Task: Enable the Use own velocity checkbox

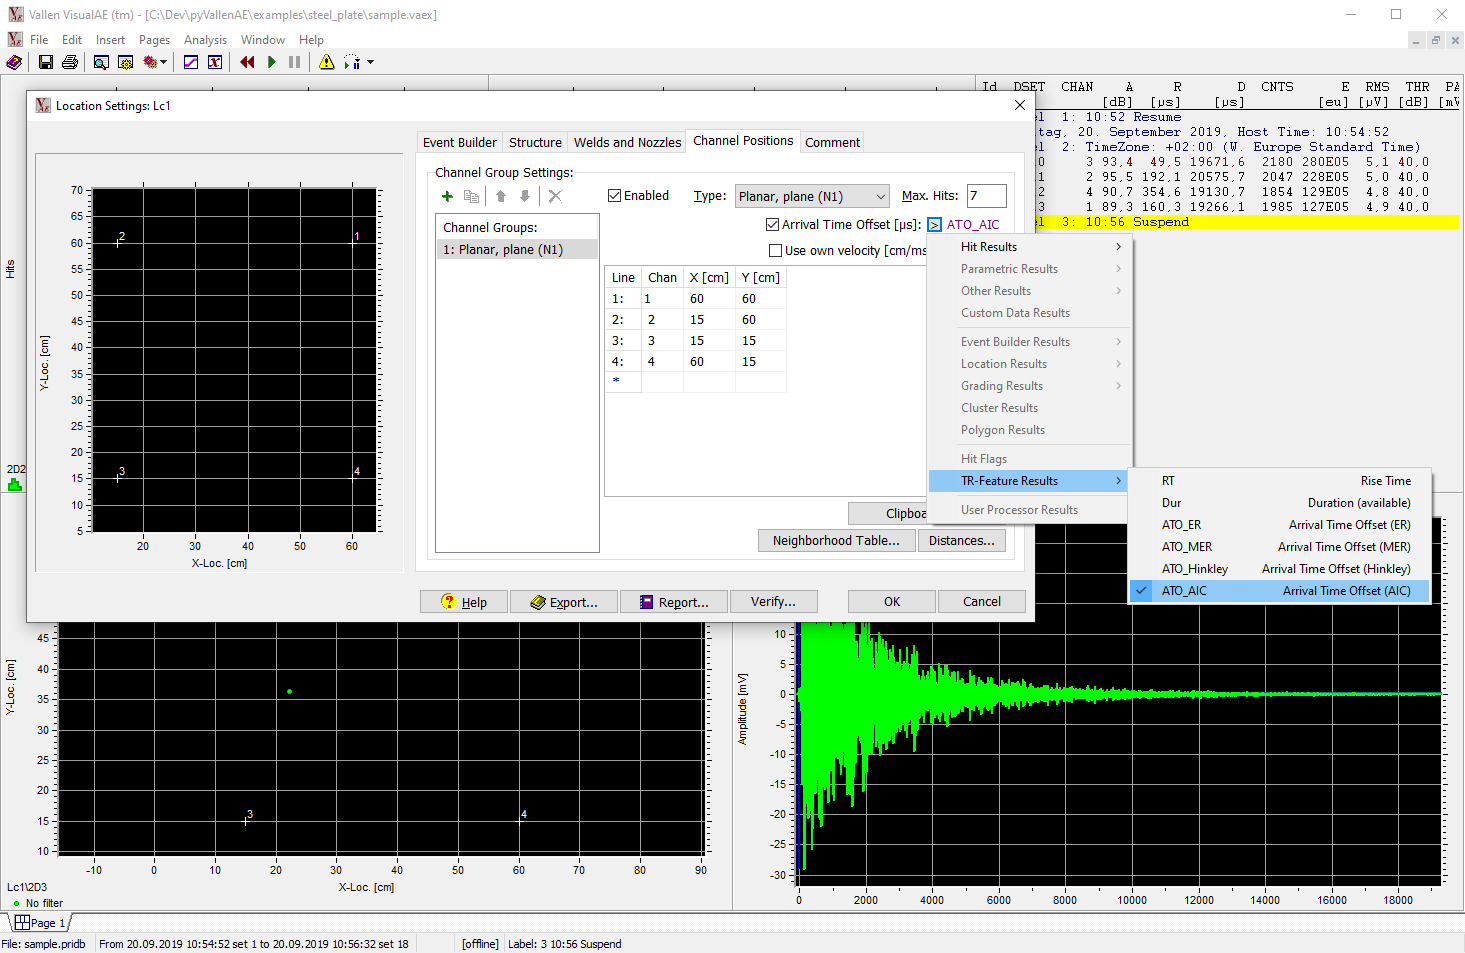Action: (775, 251)
